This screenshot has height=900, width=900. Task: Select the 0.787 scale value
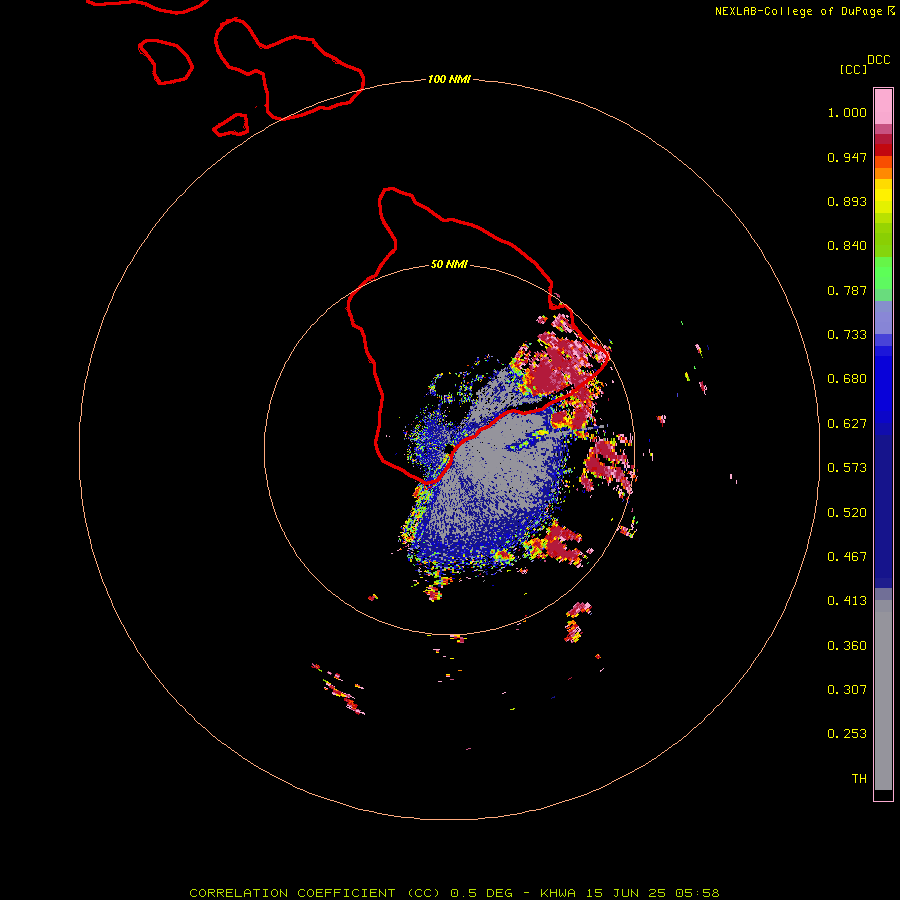coord(847,290)
